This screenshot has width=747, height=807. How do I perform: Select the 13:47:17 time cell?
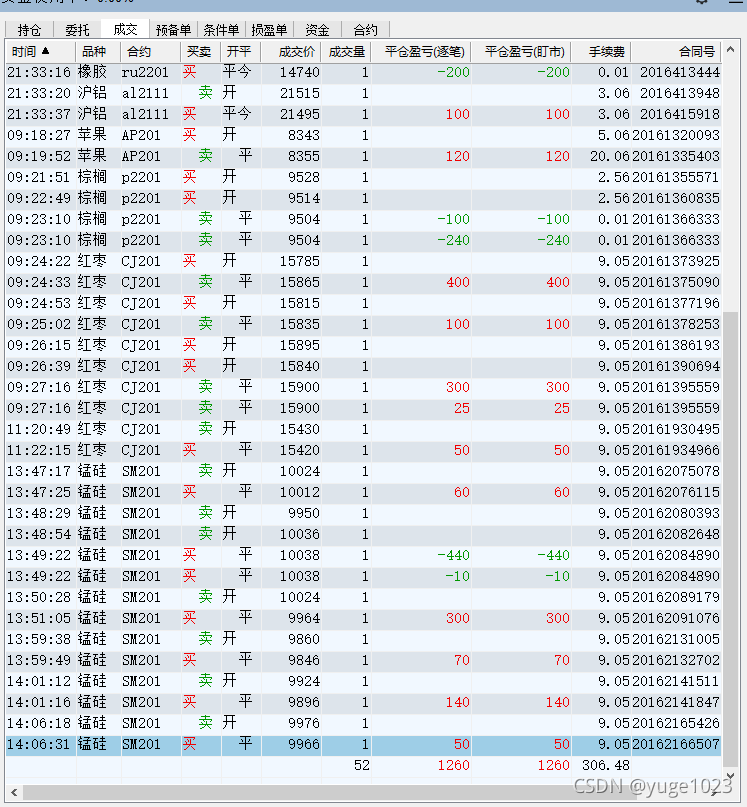click(x=39, y=471)
